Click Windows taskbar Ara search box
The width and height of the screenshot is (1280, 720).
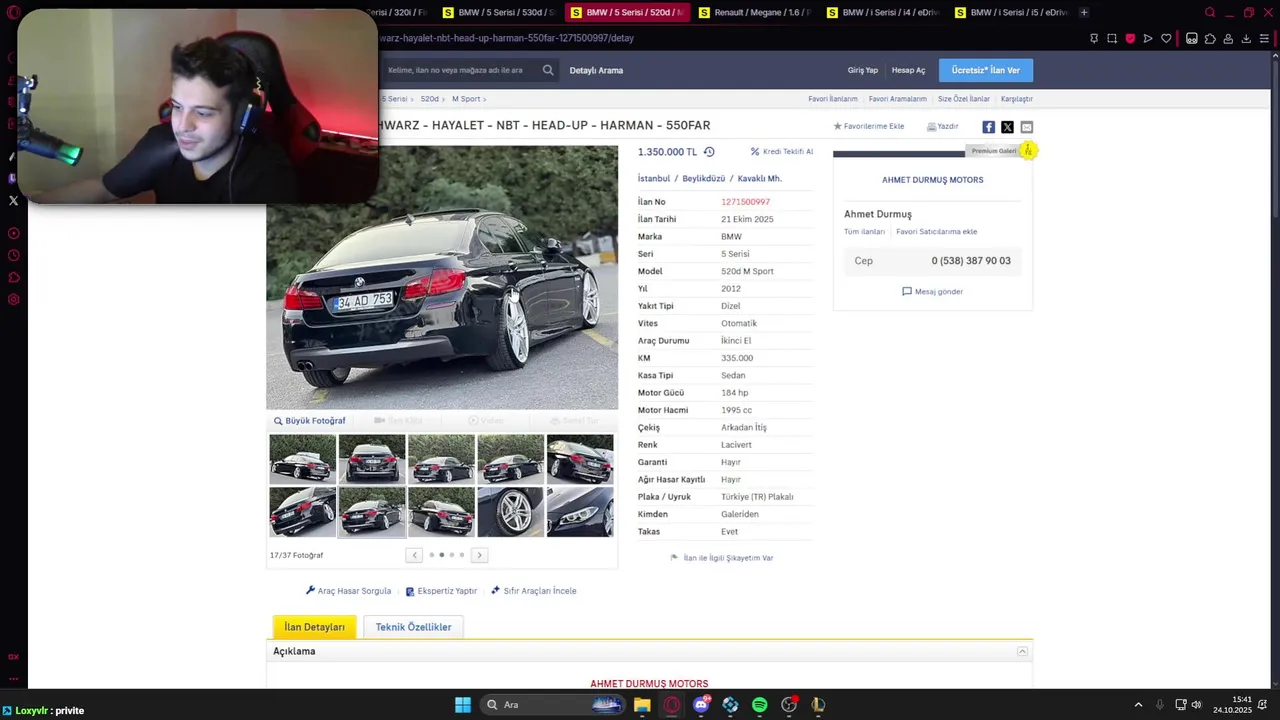pyautogui.click(x=553, y=705)
